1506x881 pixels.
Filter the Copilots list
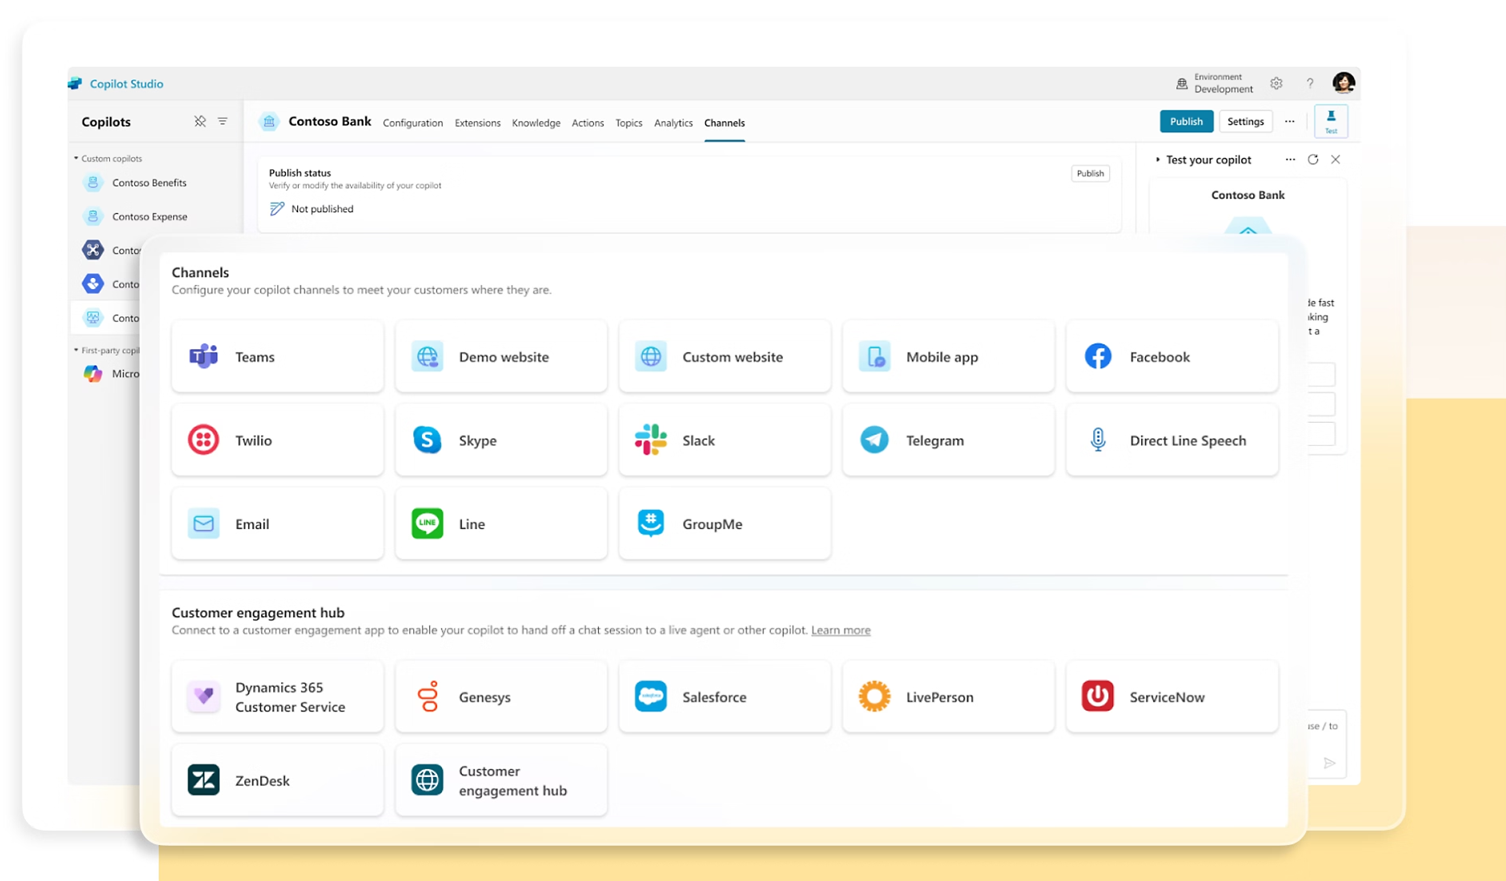tap(223, 121)
